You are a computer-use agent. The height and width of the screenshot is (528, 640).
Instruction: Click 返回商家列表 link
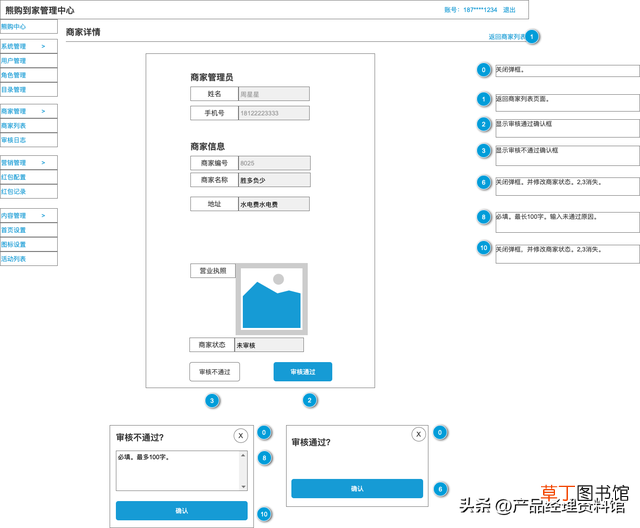[507, 37]
